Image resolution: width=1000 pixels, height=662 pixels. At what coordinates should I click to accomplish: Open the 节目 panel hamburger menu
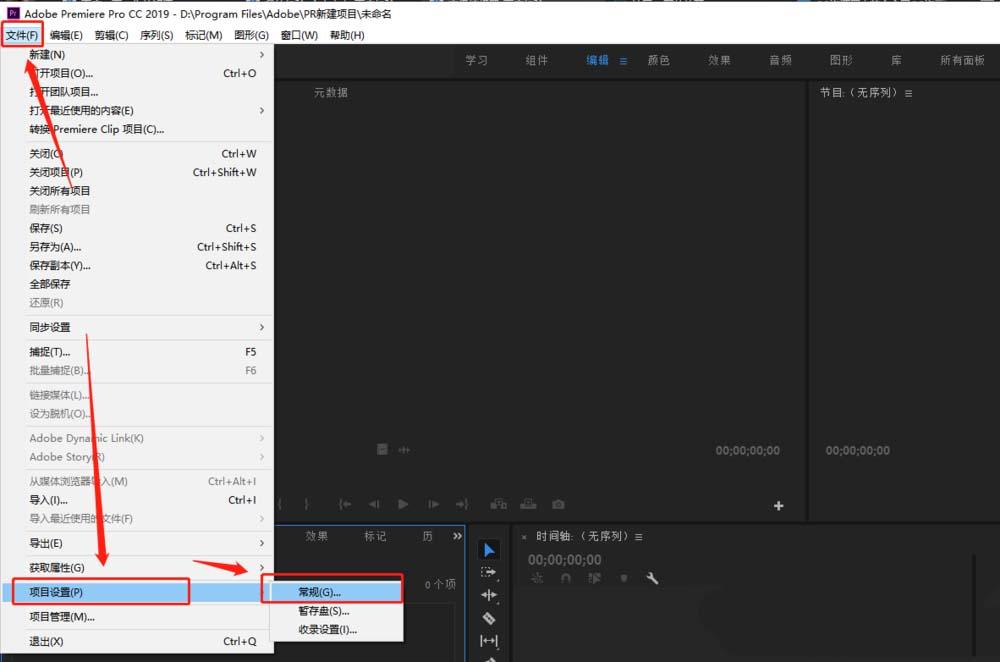pyautogui.click(x=908, y=93)
